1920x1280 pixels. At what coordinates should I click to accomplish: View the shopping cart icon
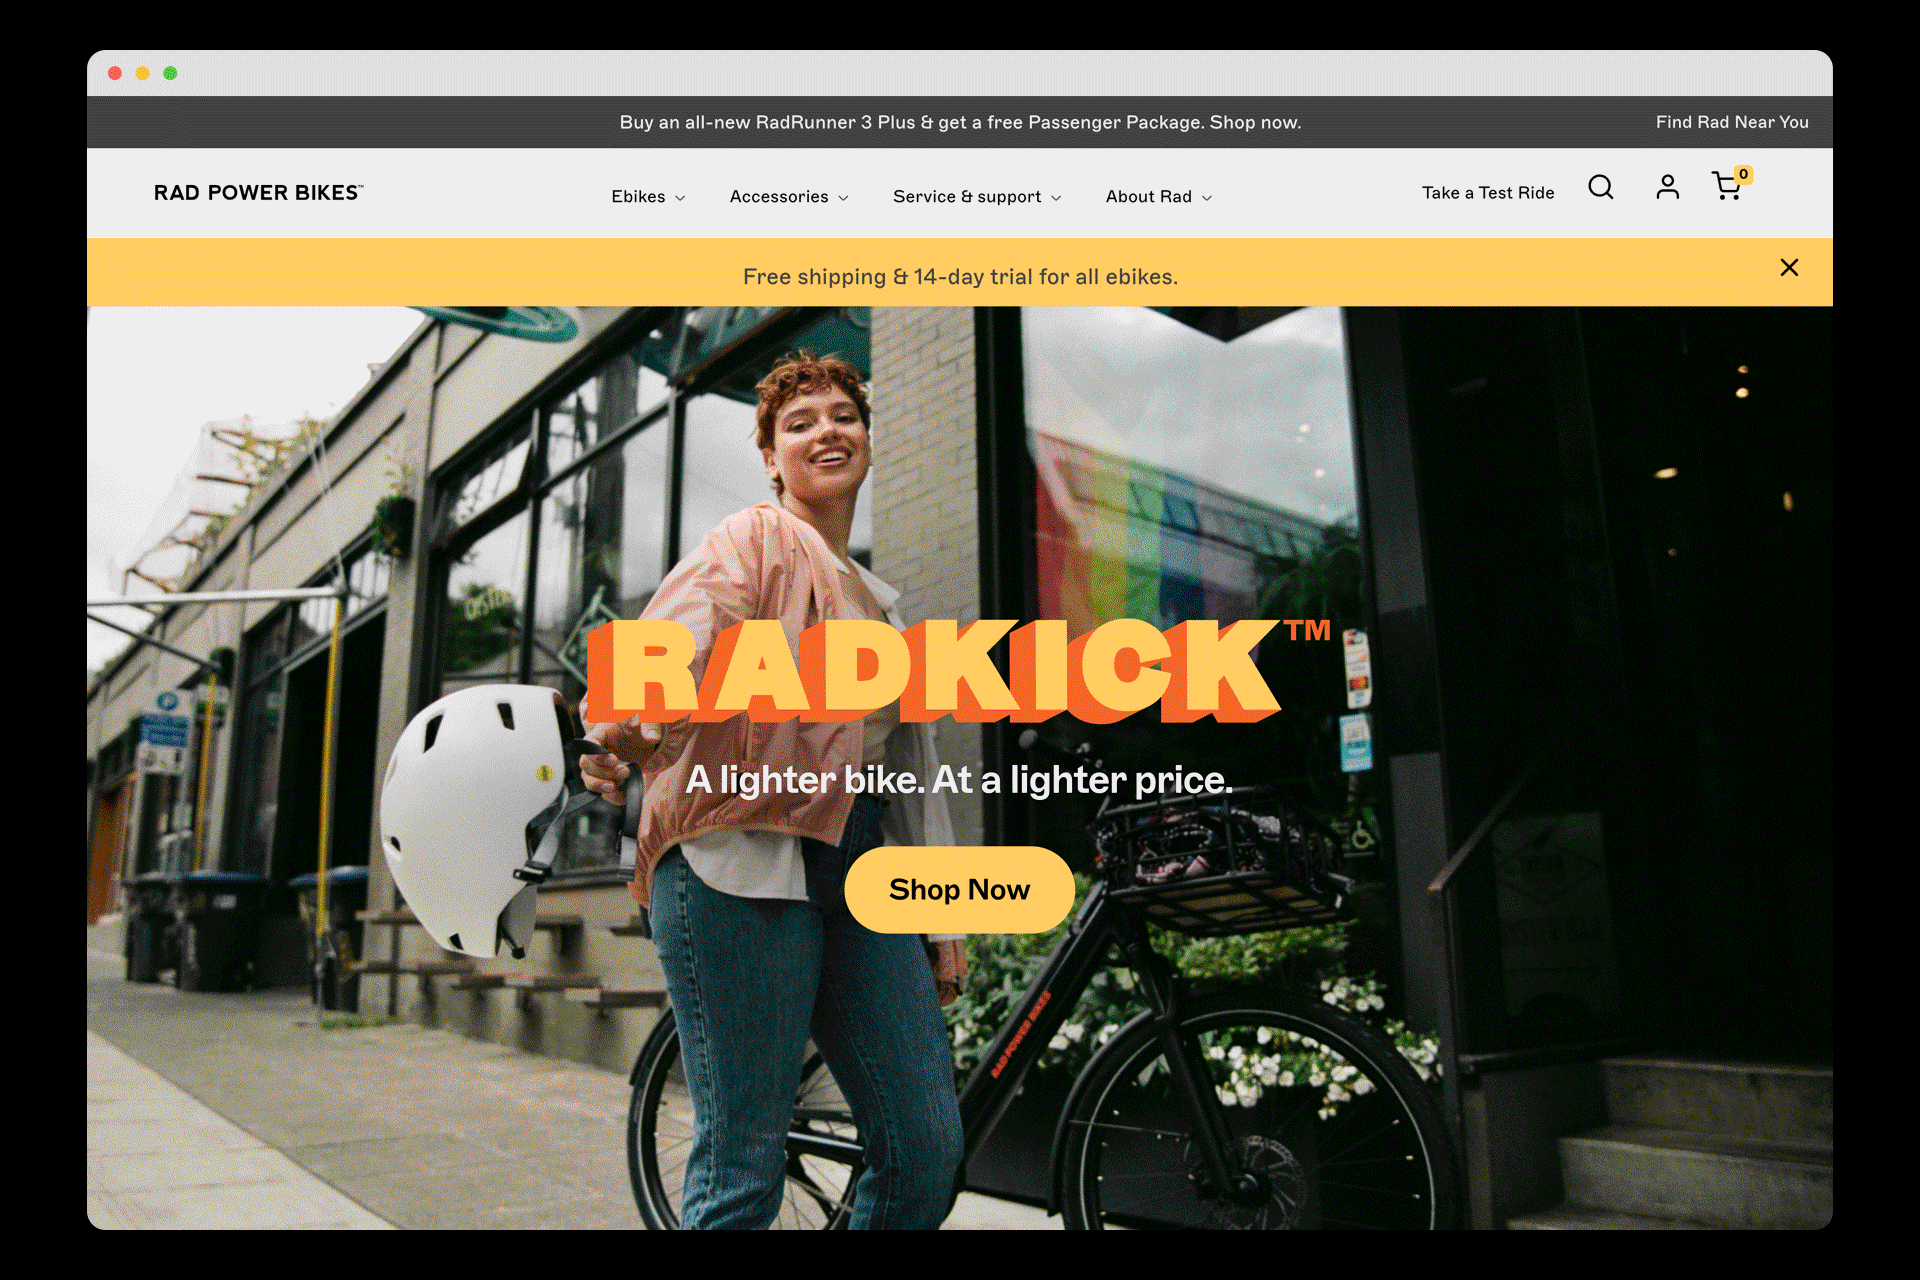point(1727,187)
